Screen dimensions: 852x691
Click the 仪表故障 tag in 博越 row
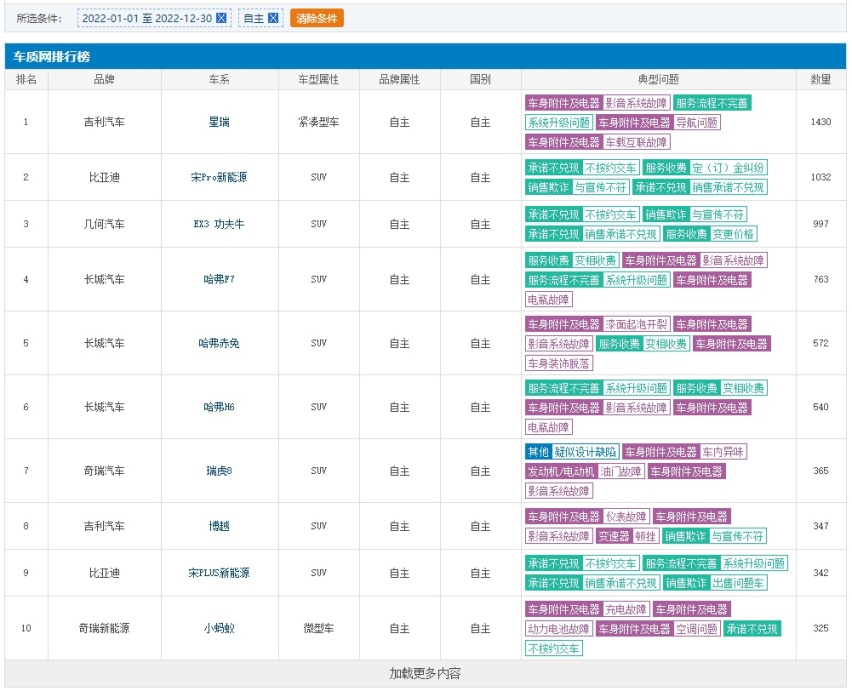pos(626,517)
